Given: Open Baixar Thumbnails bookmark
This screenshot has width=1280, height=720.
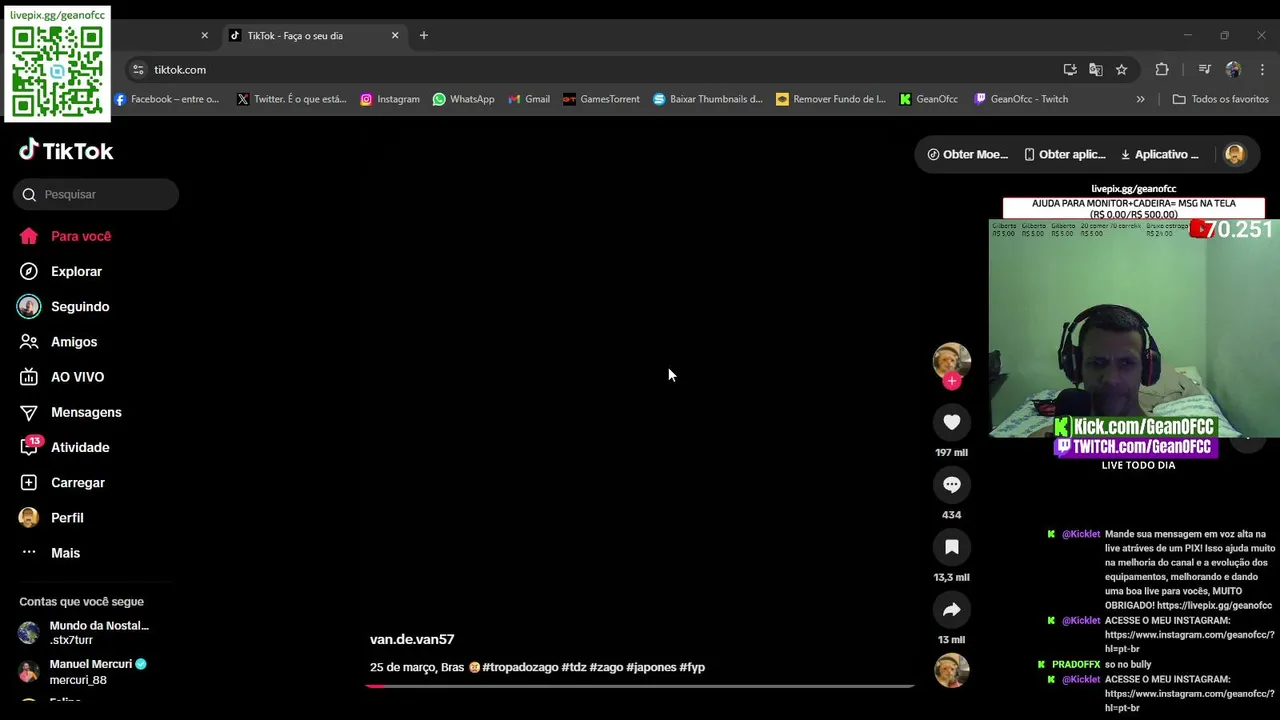Looking at the screenshot, I should (707, 99).
